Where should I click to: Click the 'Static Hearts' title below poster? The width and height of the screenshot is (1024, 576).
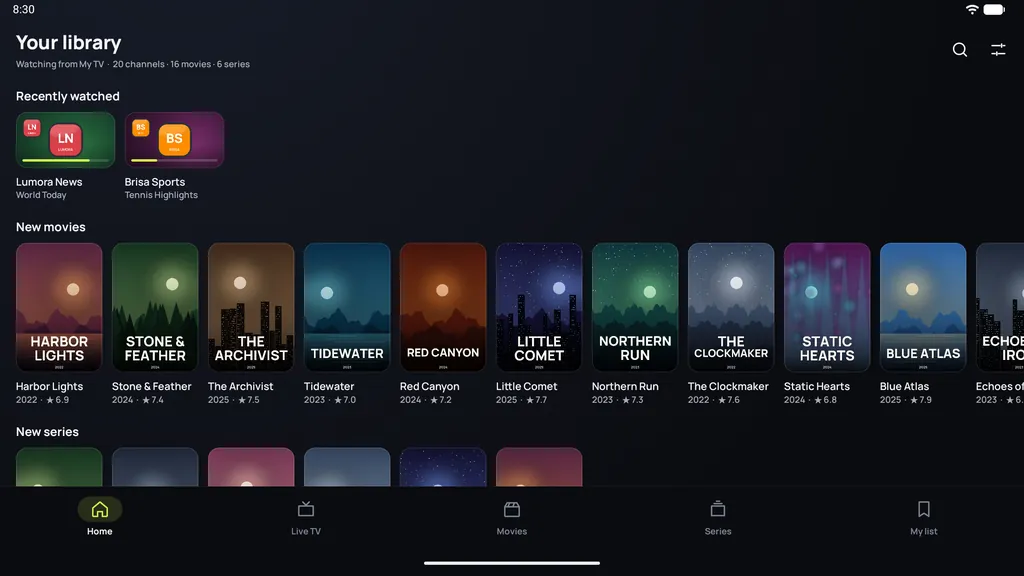[x=817, y=387]
